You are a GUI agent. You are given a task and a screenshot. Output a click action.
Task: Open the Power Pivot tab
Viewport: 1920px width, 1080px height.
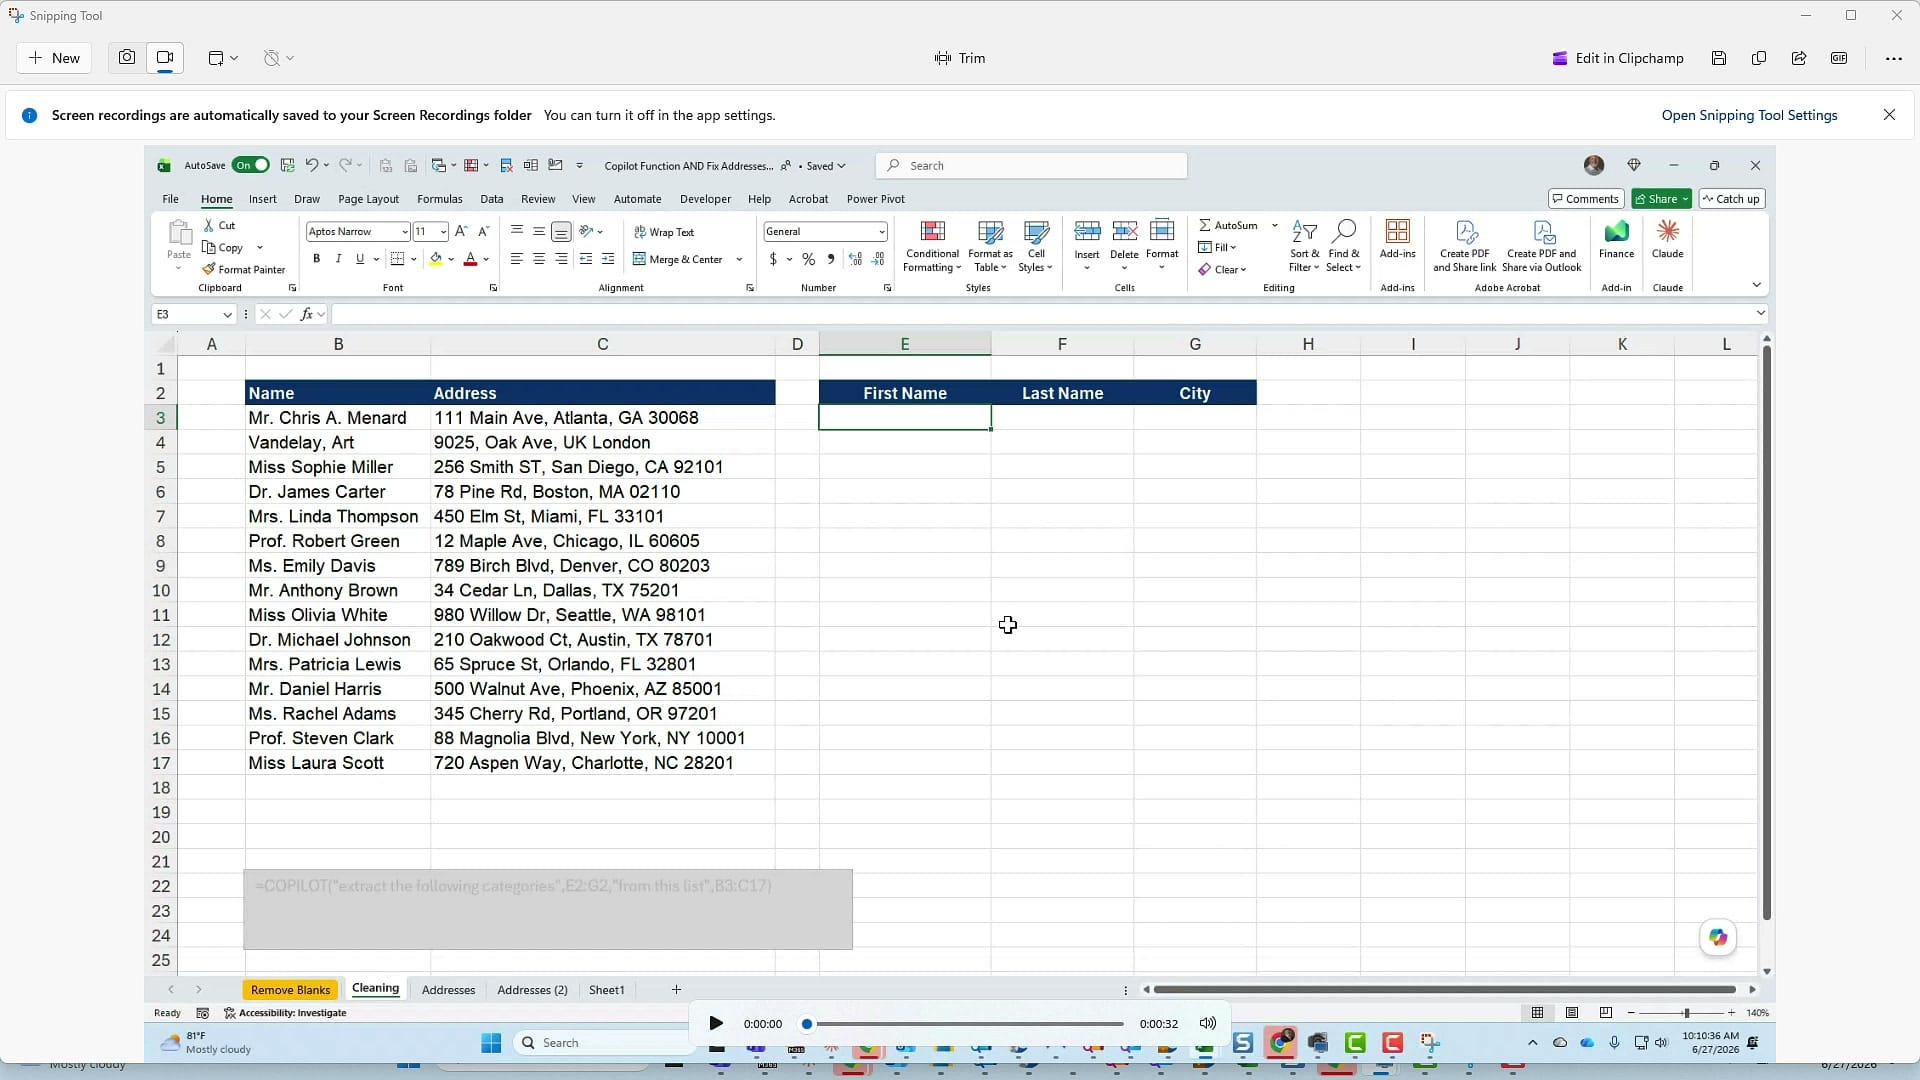click(876, 199)
